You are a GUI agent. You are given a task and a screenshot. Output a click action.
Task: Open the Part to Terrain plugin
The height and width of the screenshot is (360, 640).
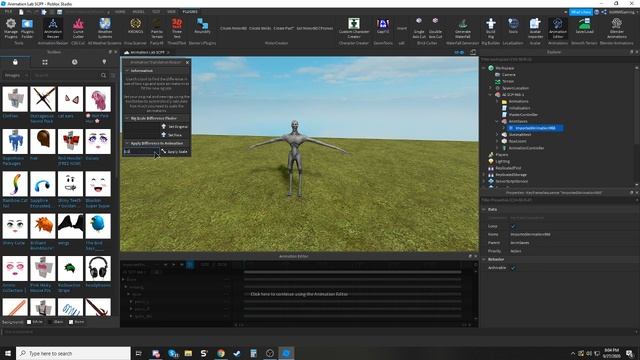tap(157, 28)
